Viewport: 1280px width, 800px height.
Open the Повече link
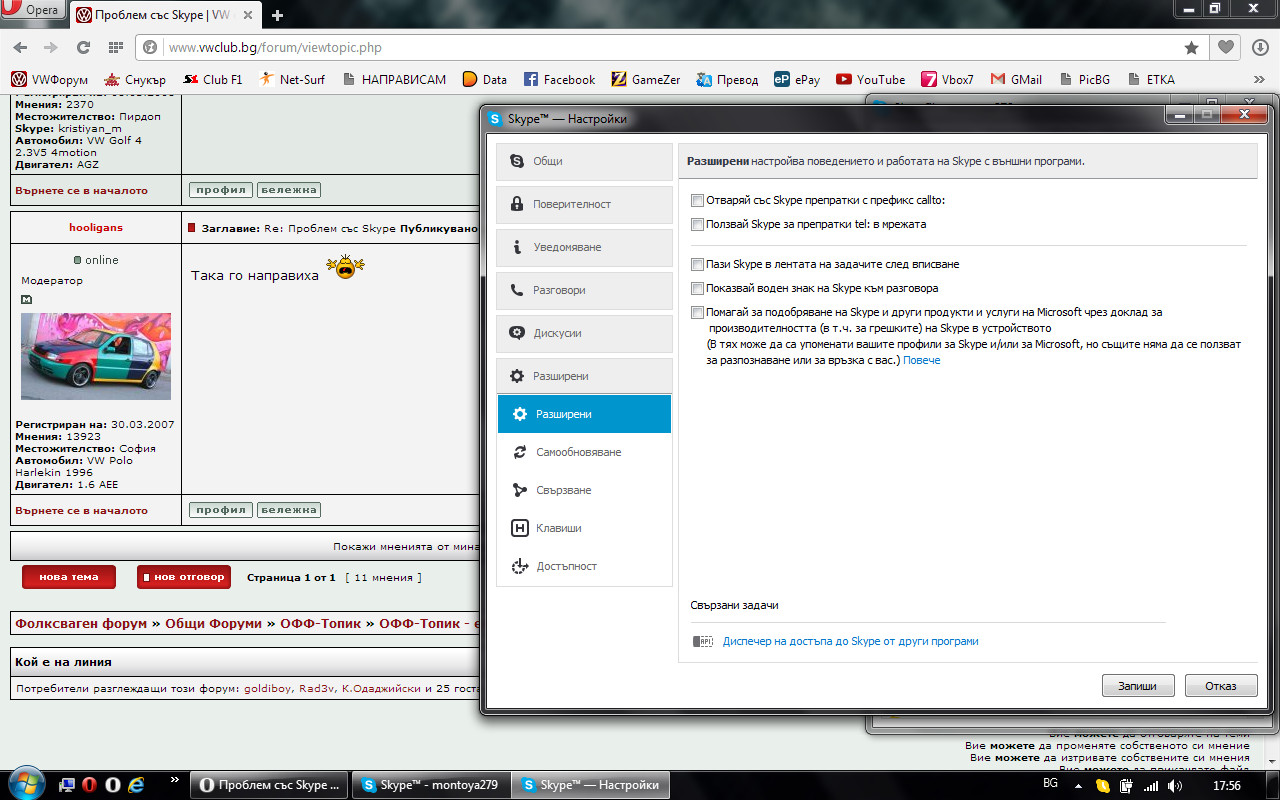tap(921, 360)
